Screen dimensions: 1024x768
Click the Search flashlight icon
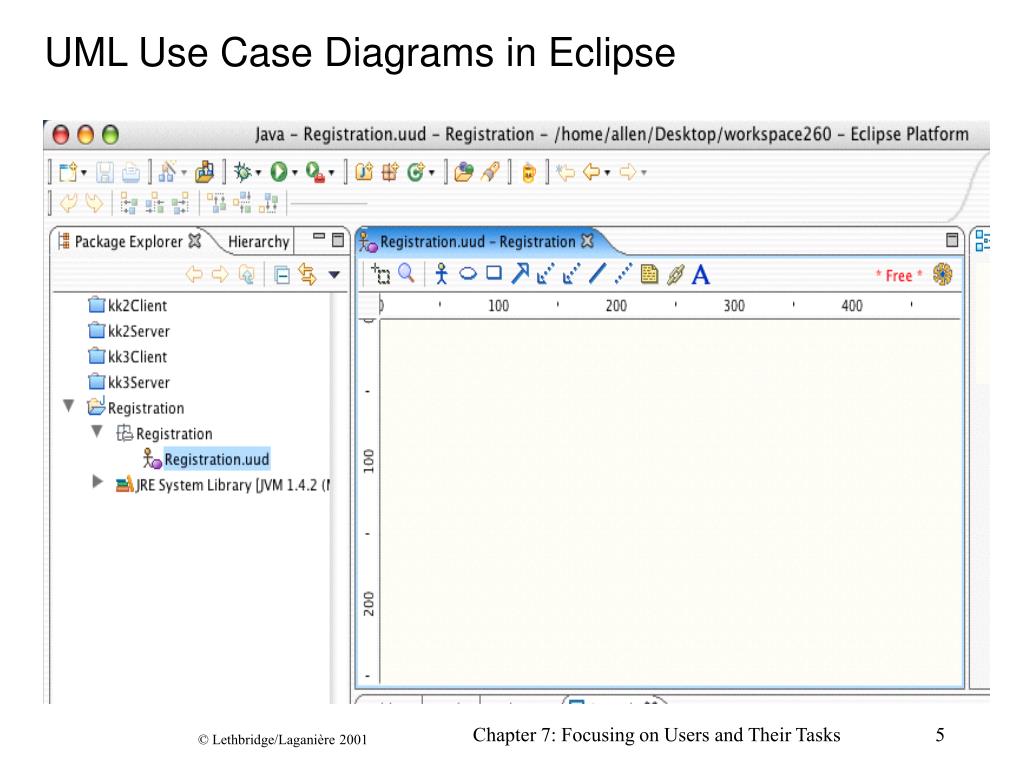tap(490, 172)
